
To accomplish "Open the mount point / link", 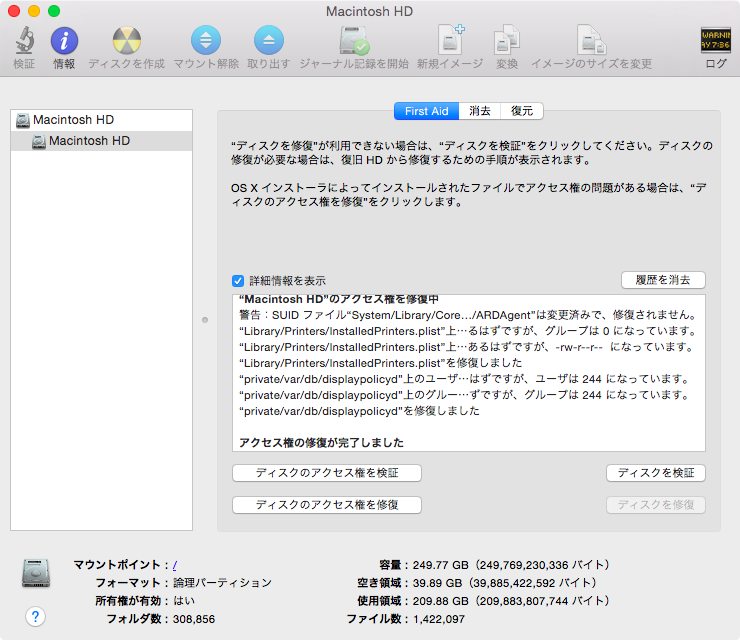I will coord(175,565).
